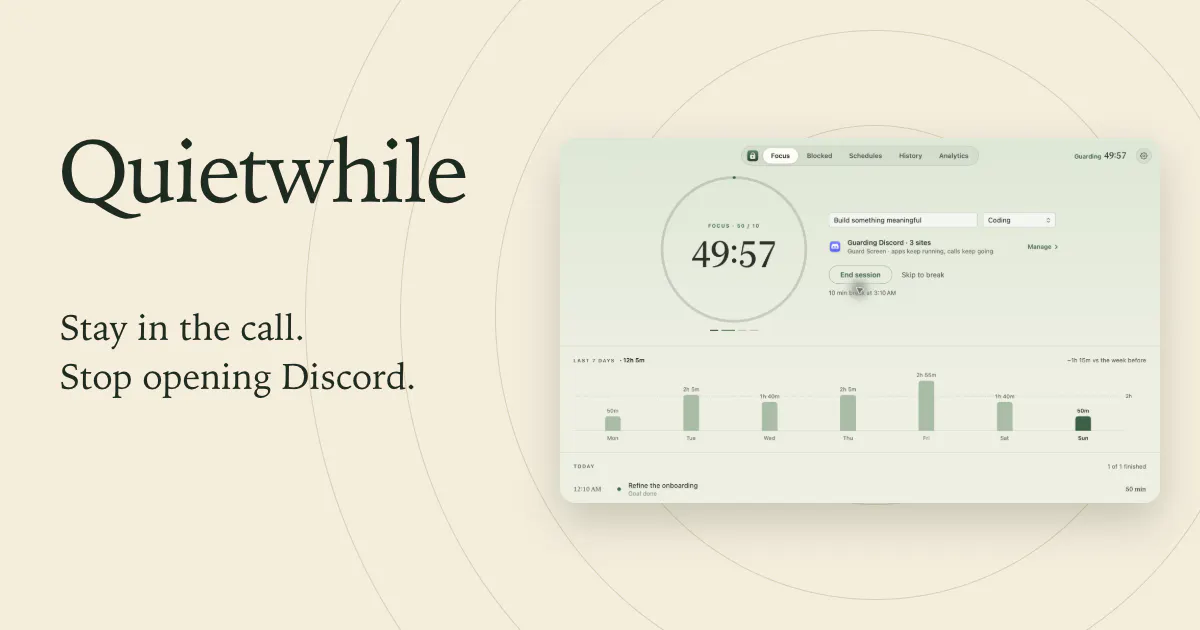Click the Guarding 49:57 status text

(1100, 156)
